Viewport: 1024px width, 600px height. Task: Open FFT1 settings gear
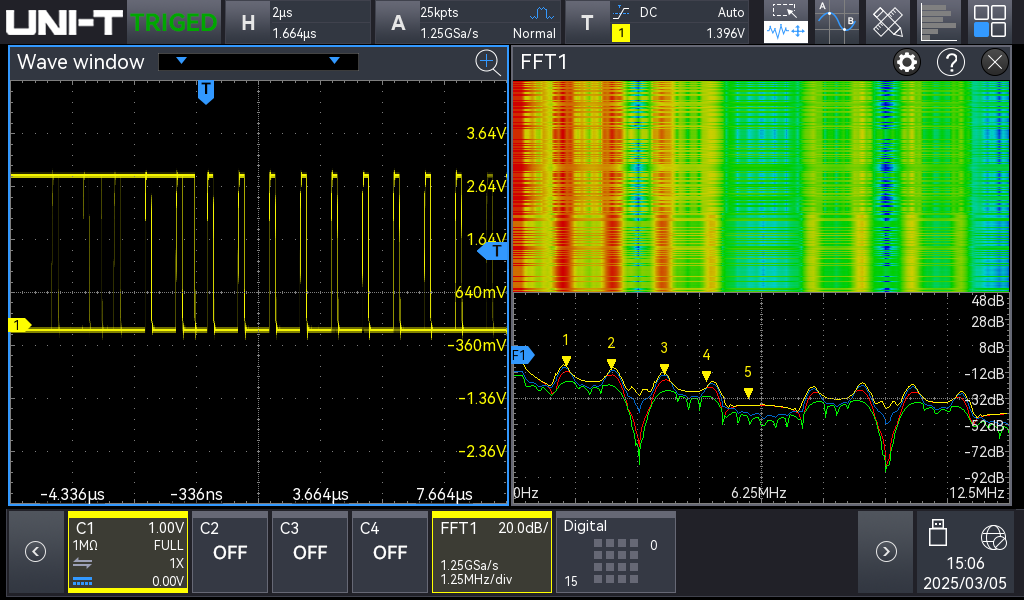(x=907, y=63)
